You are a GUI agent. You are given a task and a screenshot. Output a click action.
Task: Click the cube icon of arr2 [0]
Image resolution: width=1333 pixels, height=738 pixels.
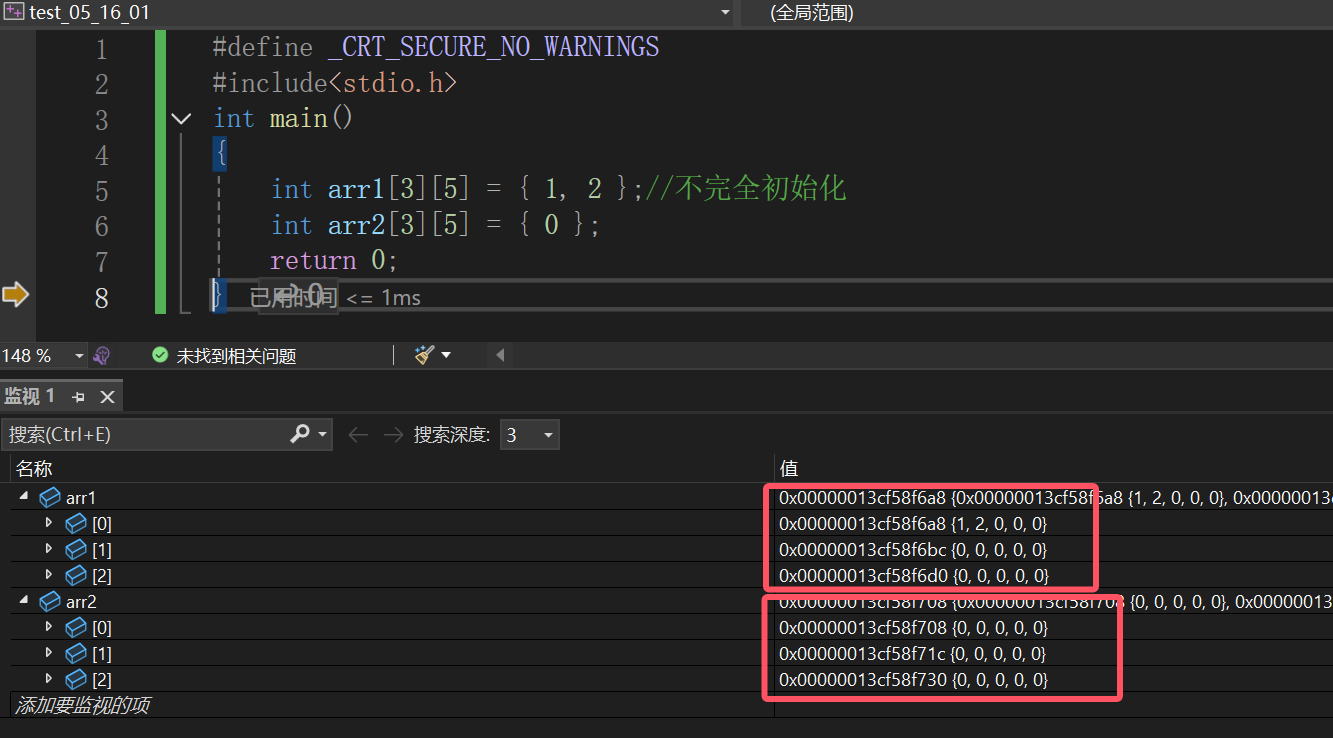(x=76, y=627)
